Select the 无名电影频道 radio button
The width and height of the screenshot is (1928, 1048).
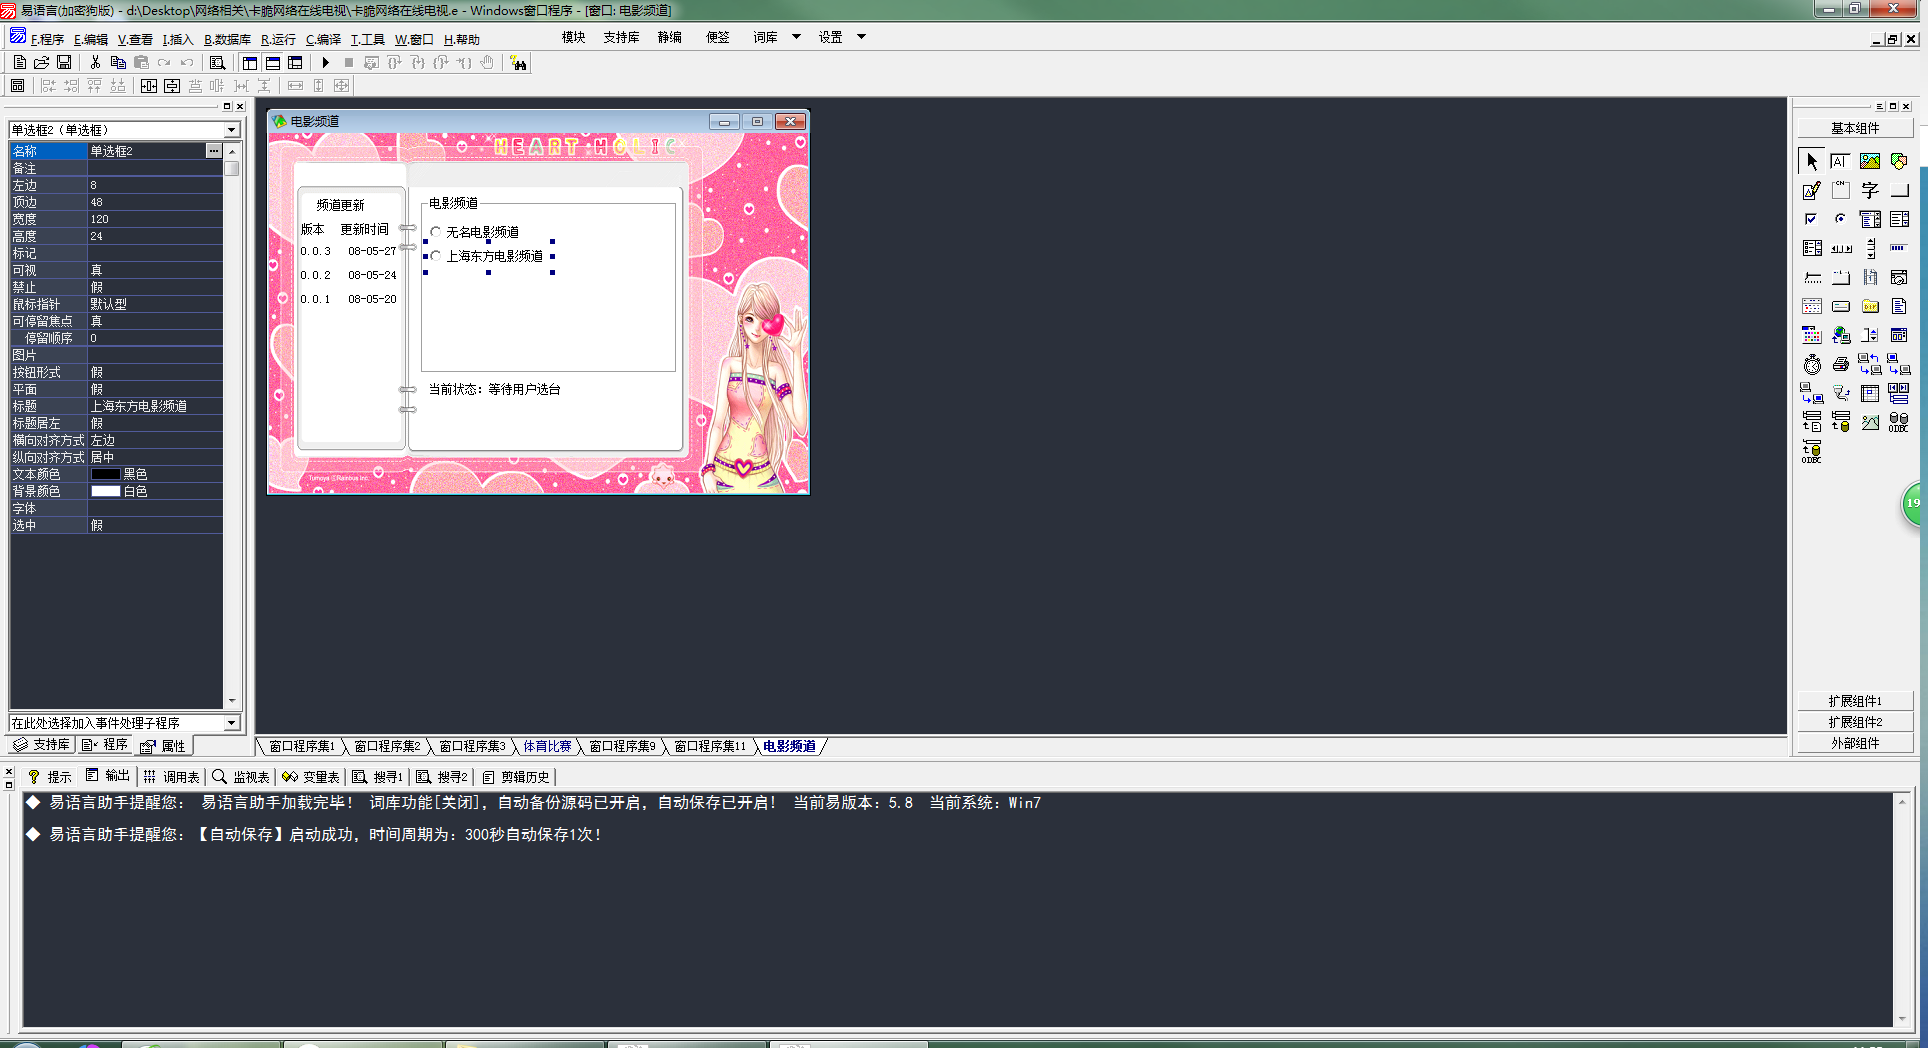474,232
